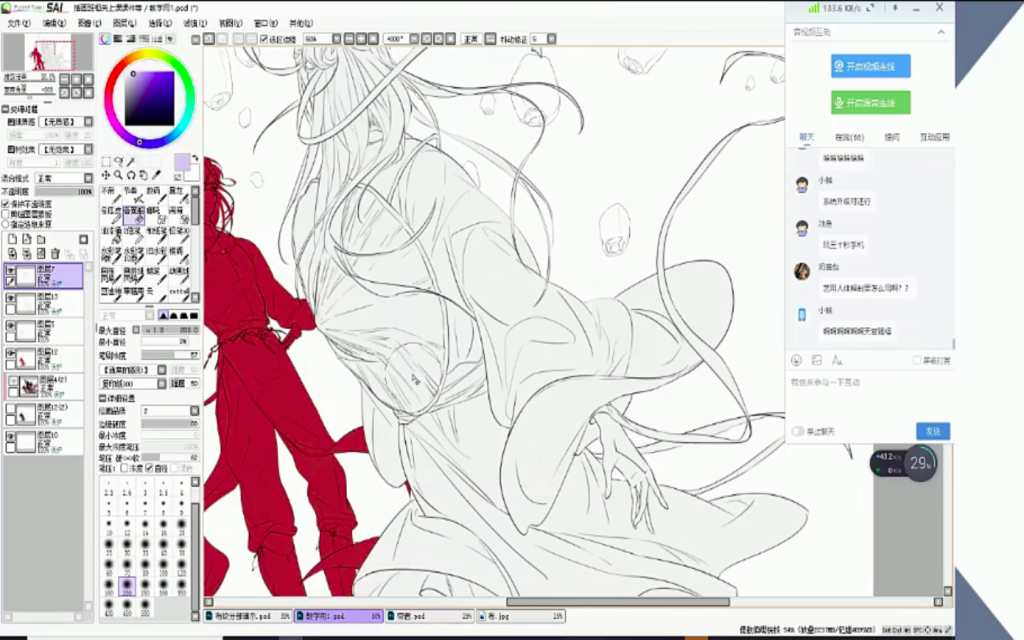1024x640 pixels.
Task: Open the 文件 menu
Action: coord(18,22)
